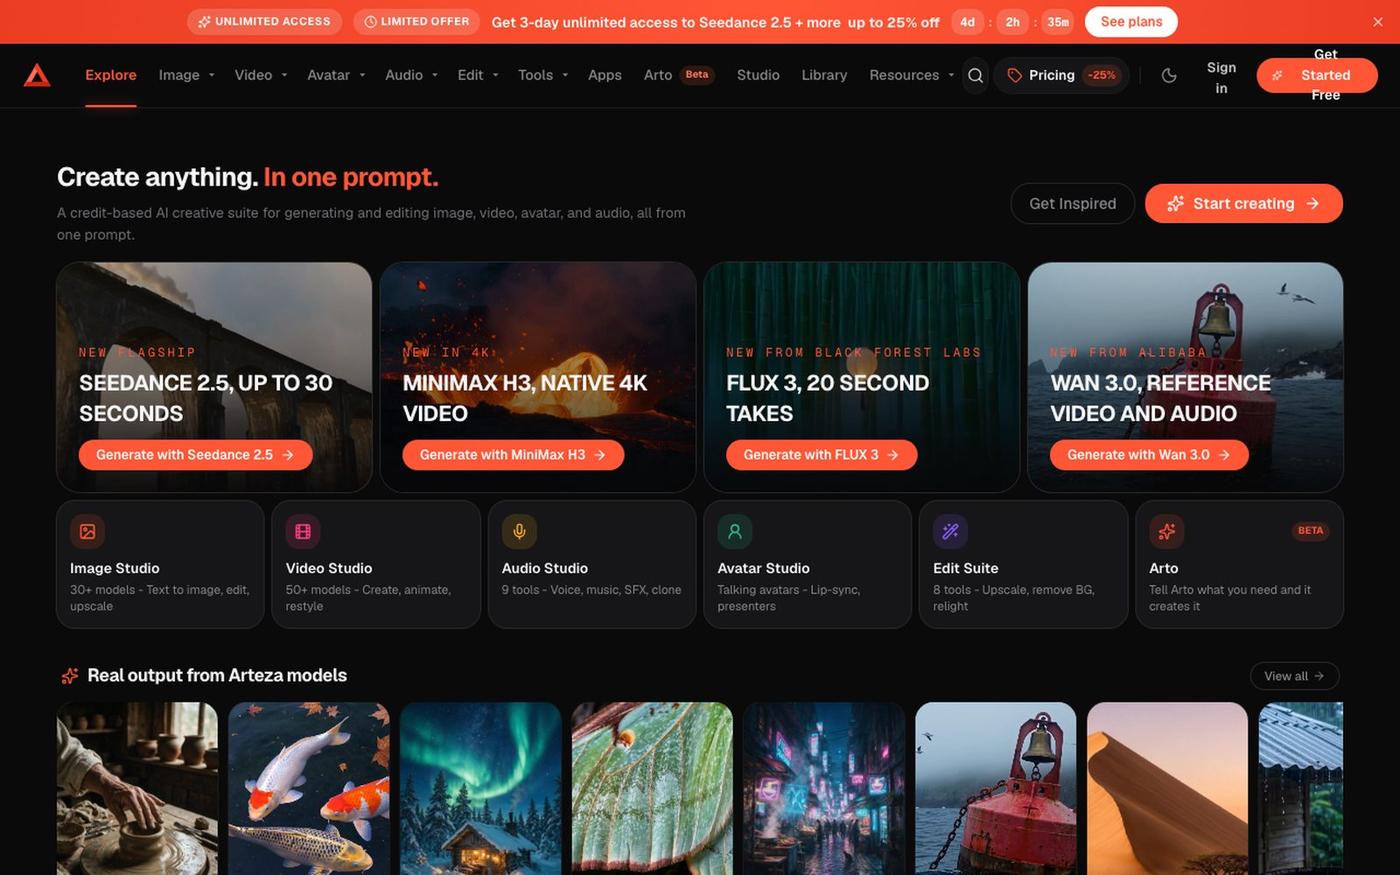The image size is (1400, 875).
Task: Open the pottery hands thumbnail
Action: click(137, 788)
